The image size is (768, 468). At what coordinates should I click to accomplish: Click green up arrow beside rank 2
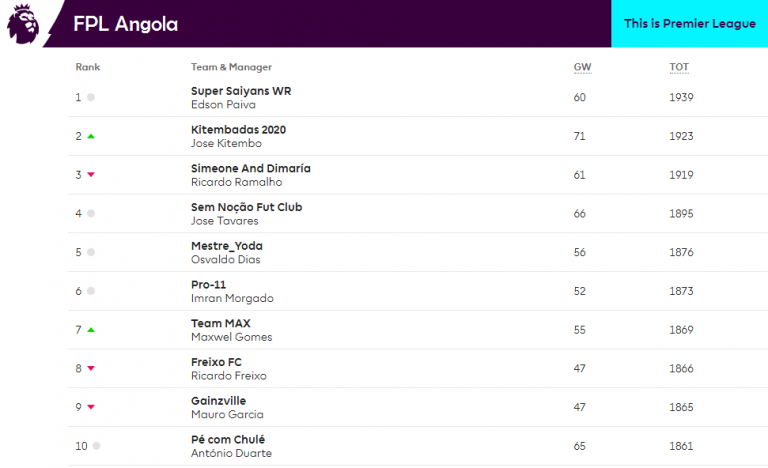pyautogui.click(x=91, y=136)
